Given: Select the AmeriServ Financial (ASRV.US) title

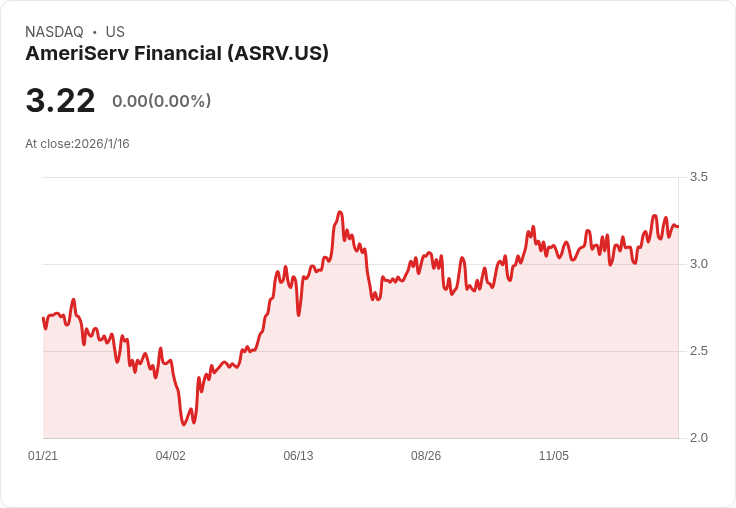Looking at the screenshot, I should point(177,53).
